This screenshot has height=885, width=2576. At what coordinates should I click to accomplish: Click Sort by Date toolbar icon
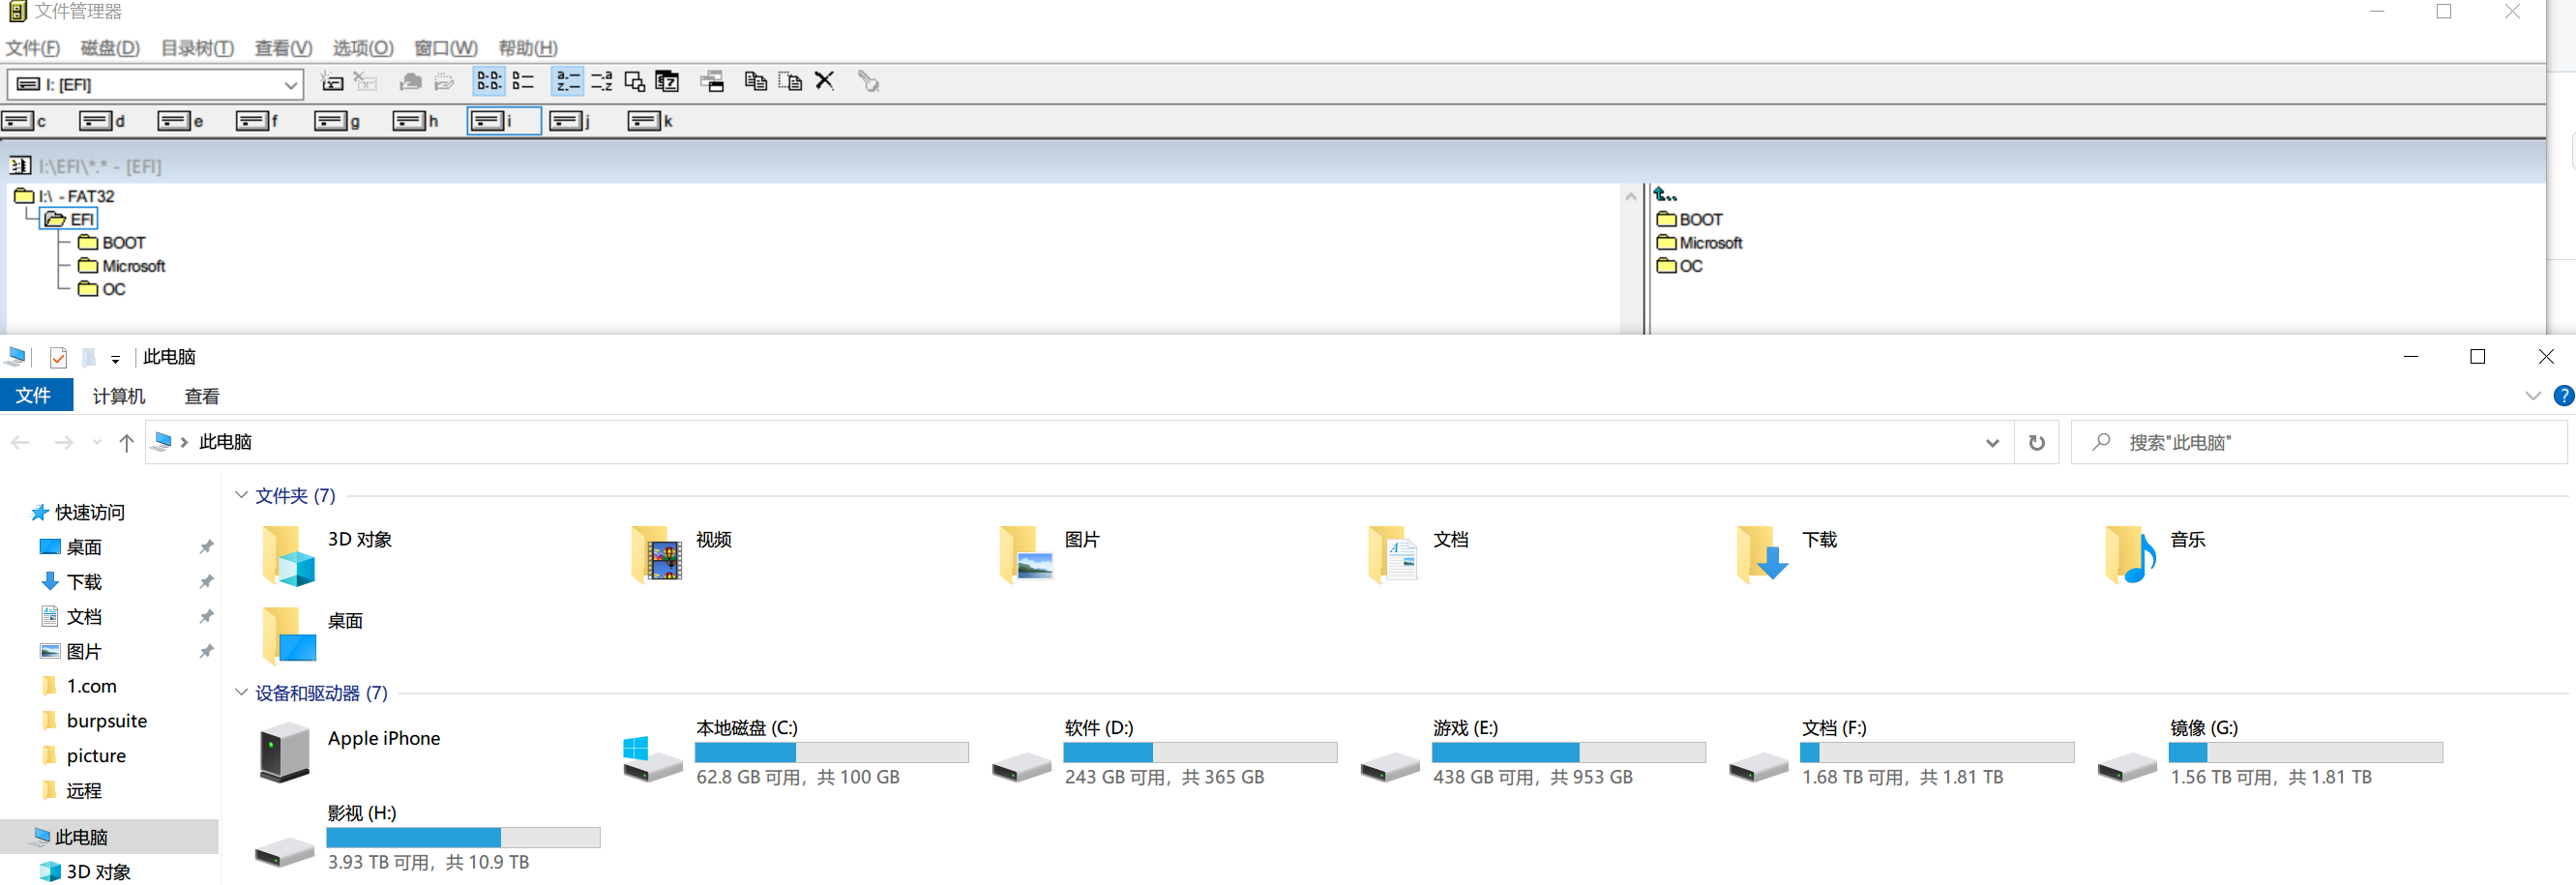667,82
